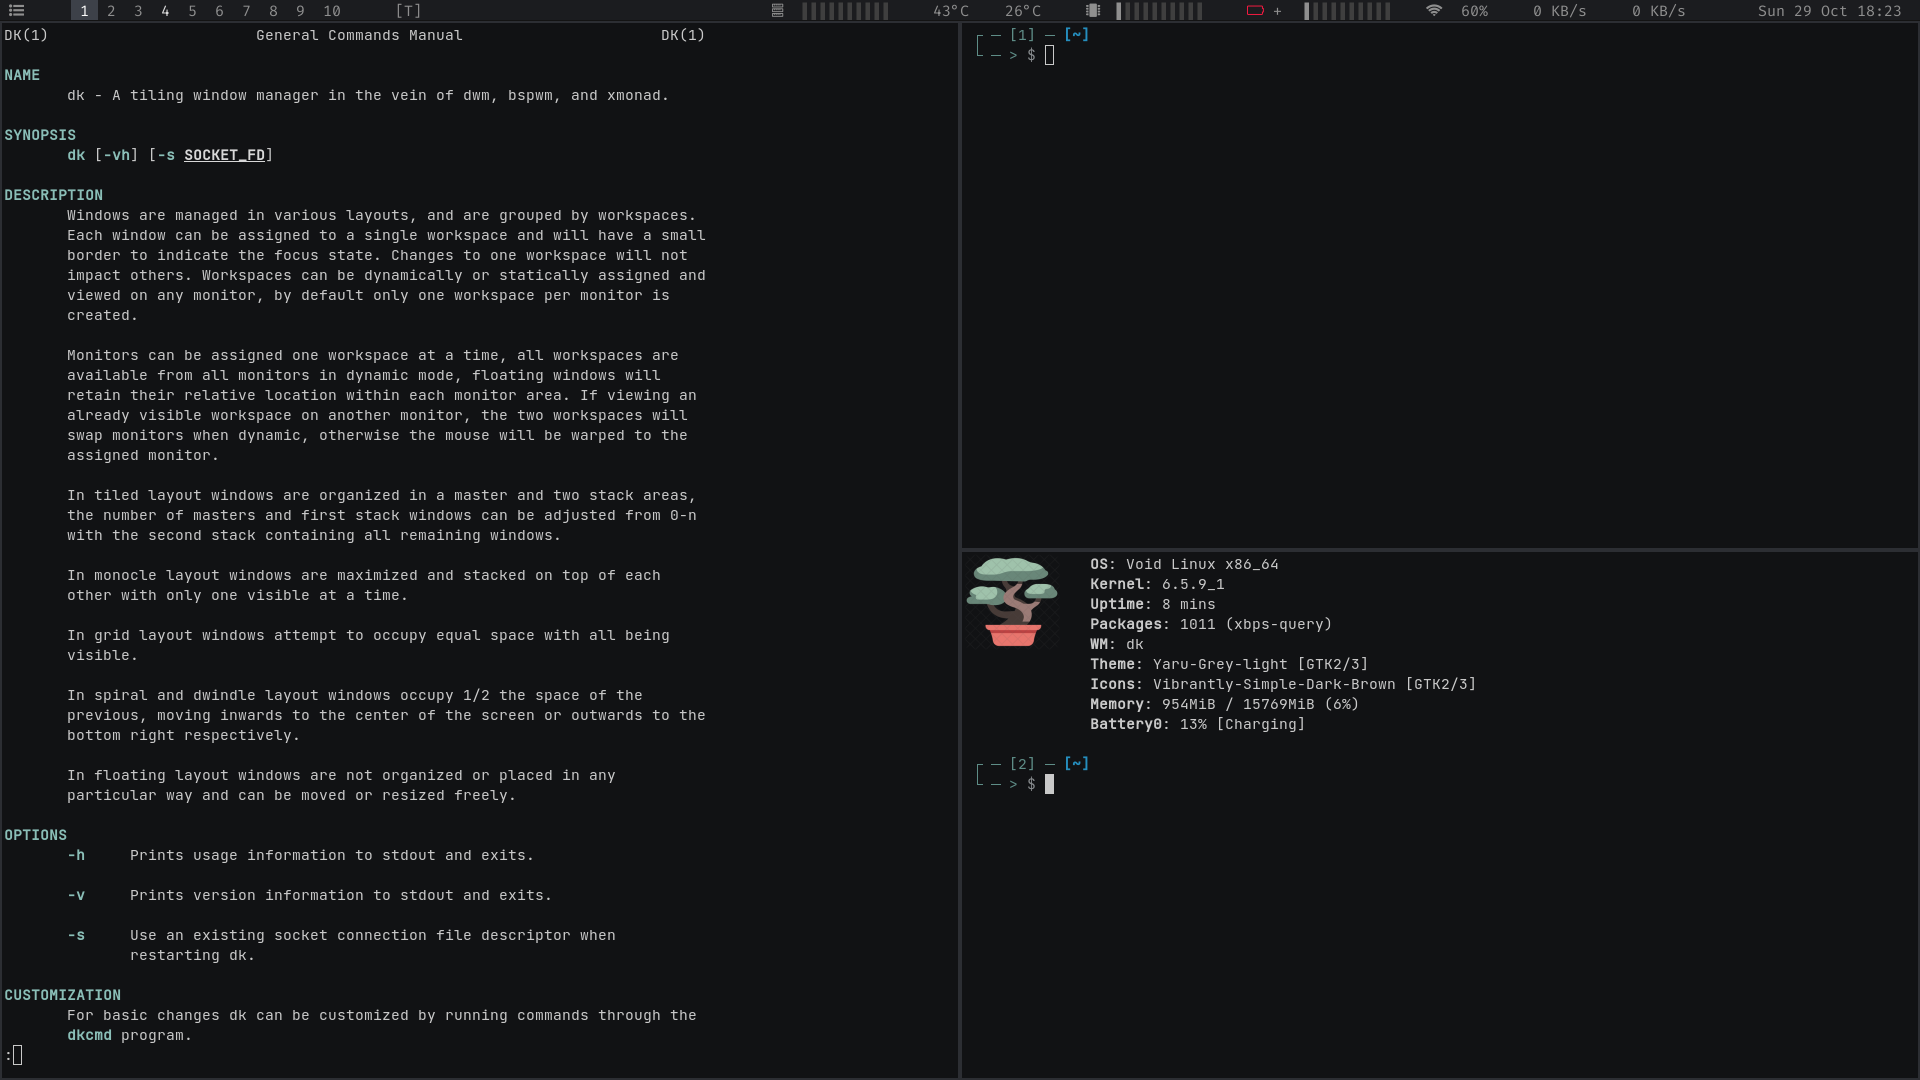Click the WM: dk line
Viewport: 1920px width, 1080px height.
click(x=1117, y=644)
